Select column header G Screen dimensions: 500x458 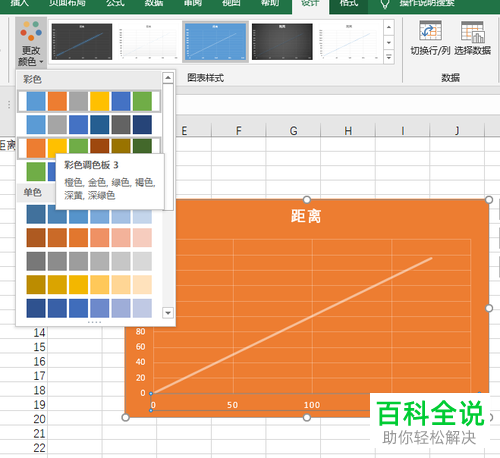tap(293, 131)
